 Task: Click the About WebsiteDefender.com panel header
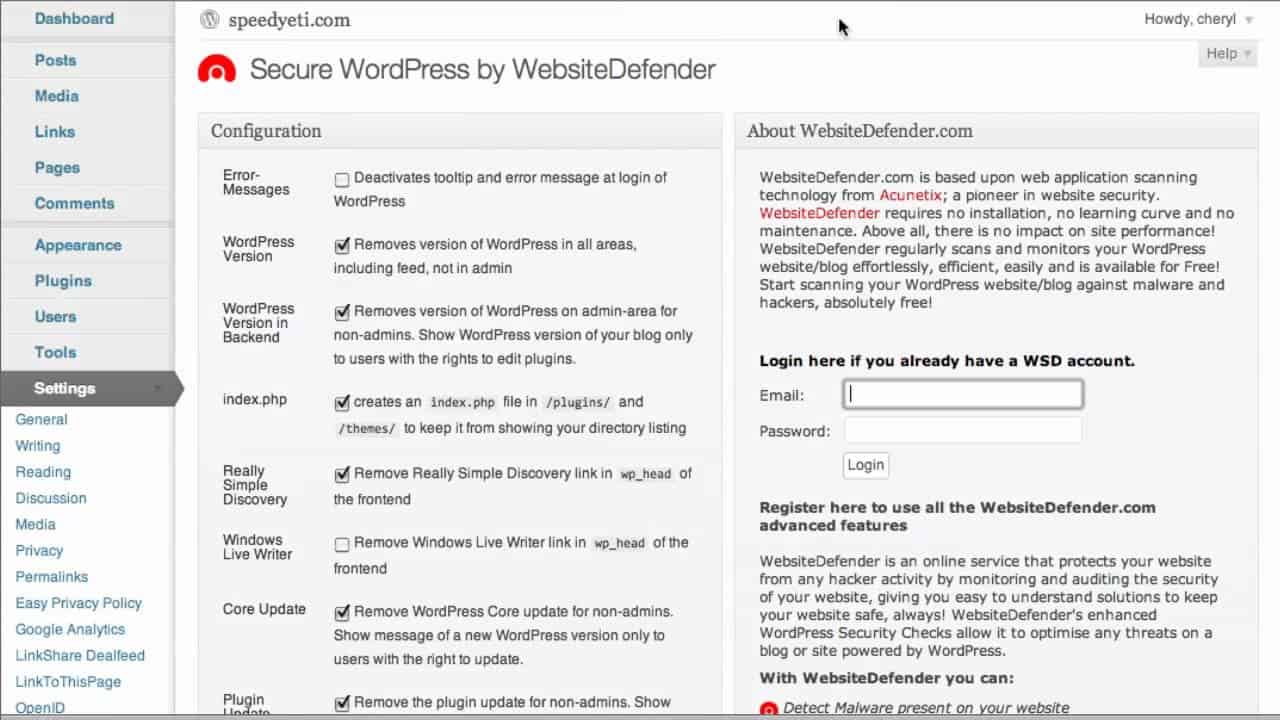(996, 131)
